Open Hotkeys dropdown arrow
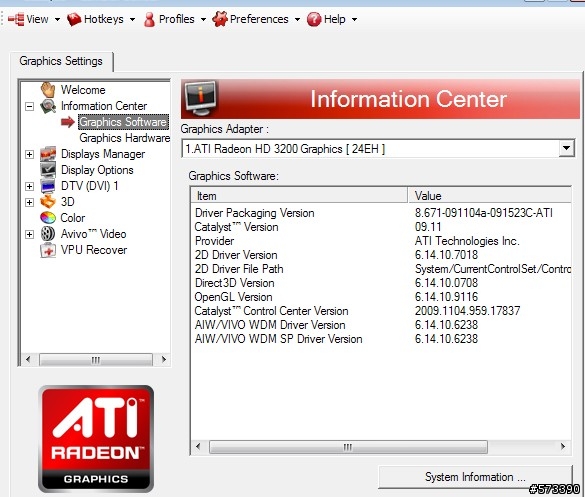This screenshot has height=497, width=585. [x=132, y=19]
